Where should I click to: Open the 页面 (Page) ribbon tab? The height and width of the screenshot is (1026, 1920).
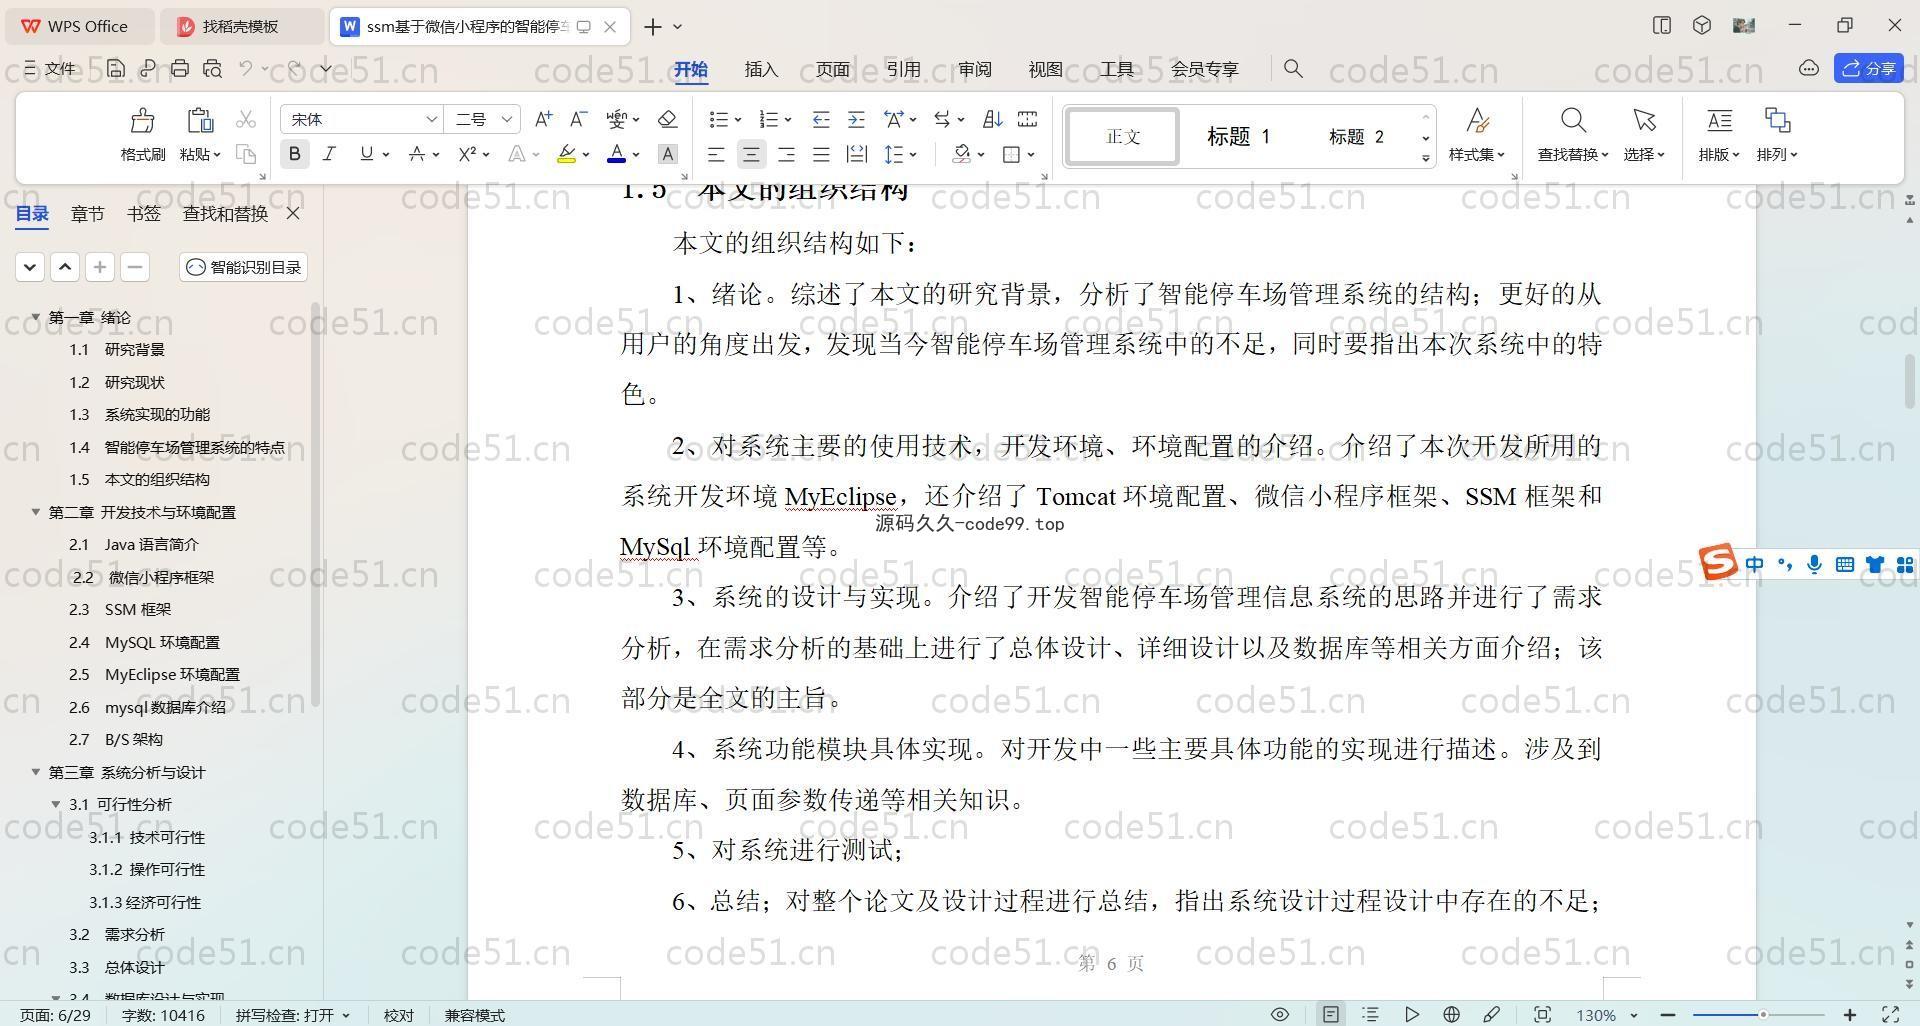coord(832,69)
